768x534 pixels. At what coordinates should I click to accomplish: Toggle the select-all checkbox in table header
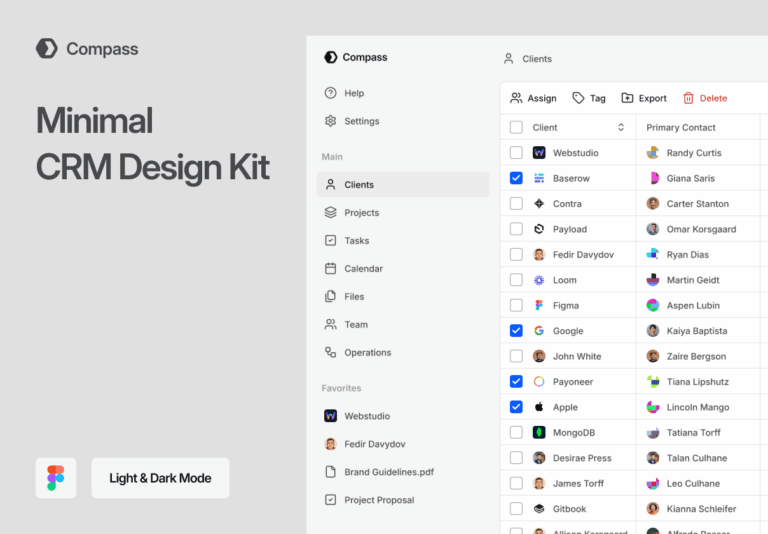point(516,127)
